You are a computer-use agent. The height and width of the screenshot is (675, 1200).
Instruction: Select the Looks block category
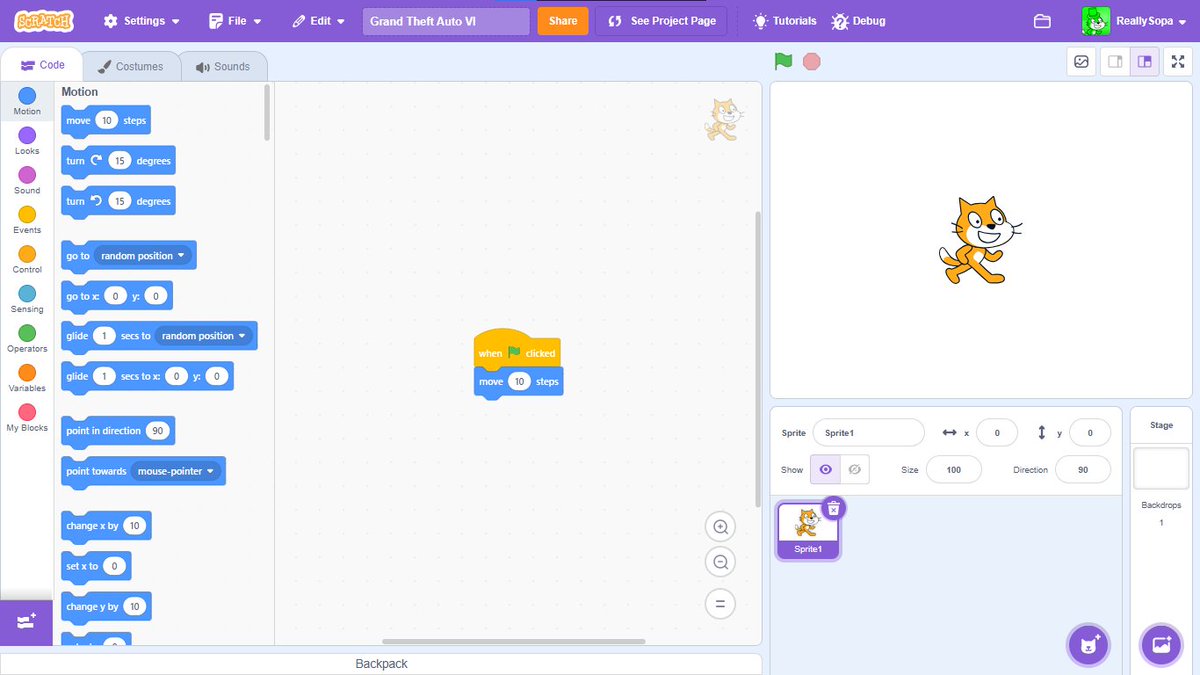[27, 141]
